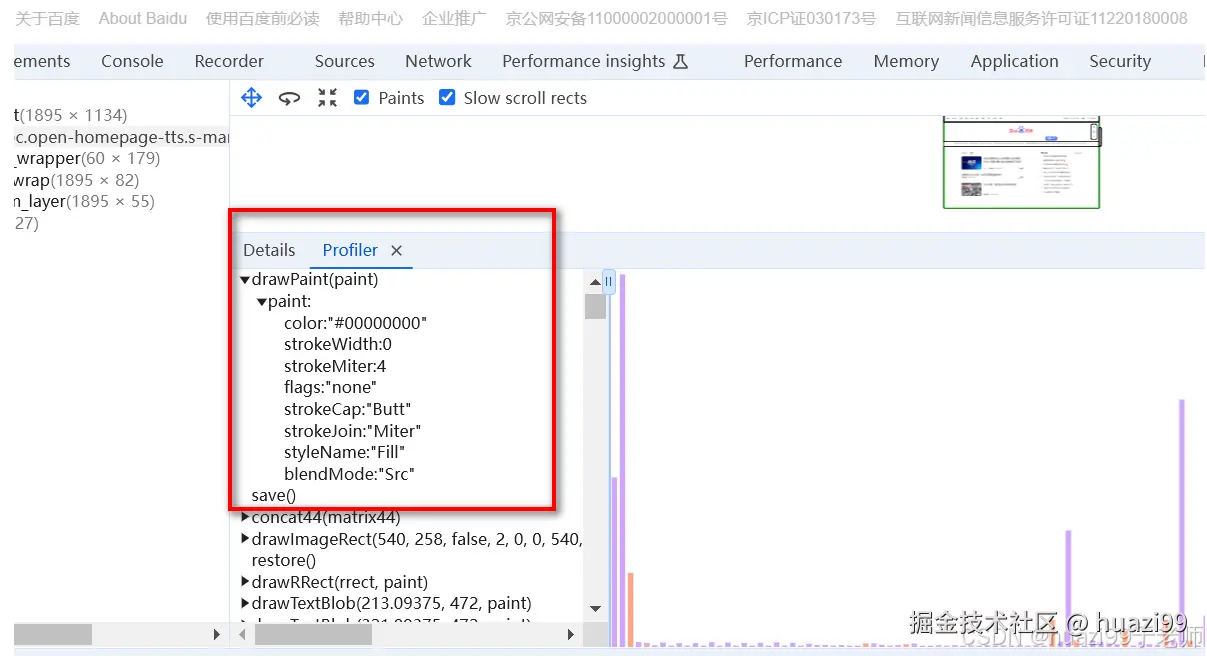Click the layer preview thumbnail

coord(1021,162)
